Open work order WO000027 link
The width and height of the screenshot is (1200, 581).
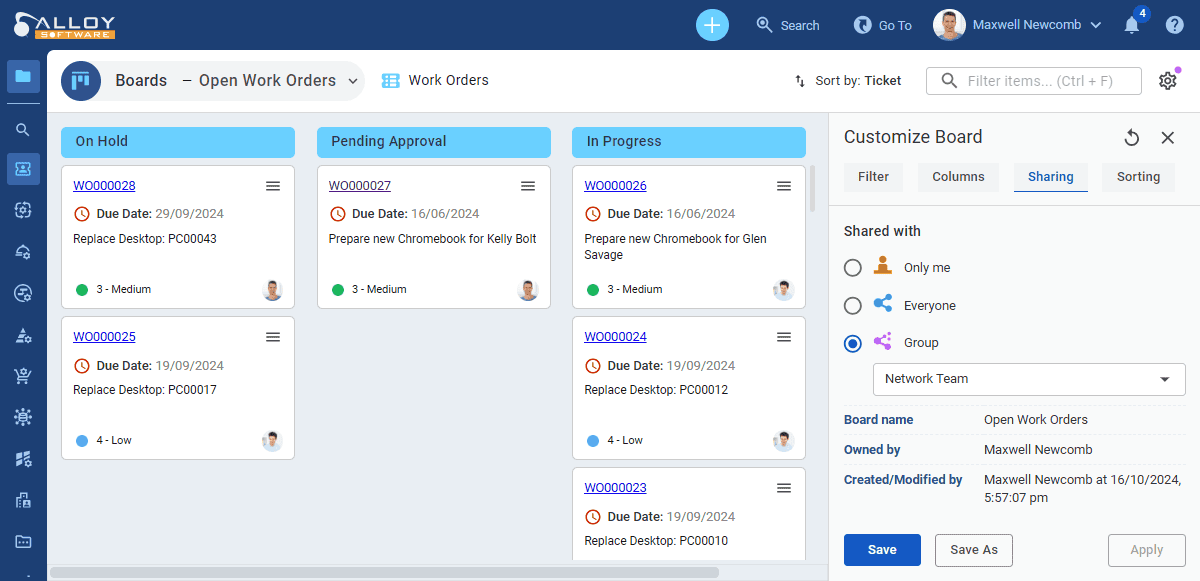point(360,186)
